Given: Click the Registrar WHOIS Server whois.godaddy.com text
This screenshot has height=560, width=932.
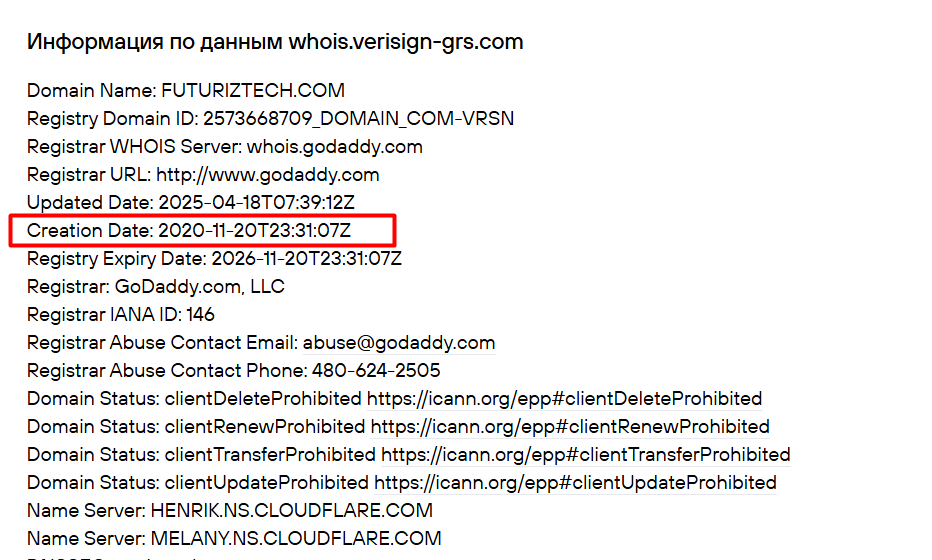Looking at the screenshot, I should point(225,147).
